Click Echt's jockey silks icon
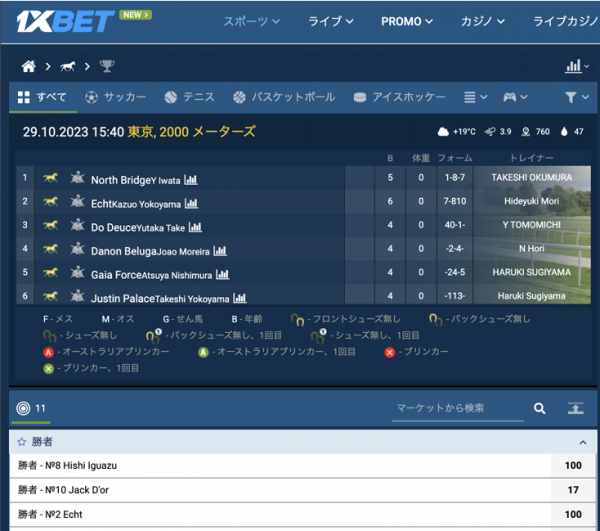Viewport: 600px width, 531px height. [77, 201]
